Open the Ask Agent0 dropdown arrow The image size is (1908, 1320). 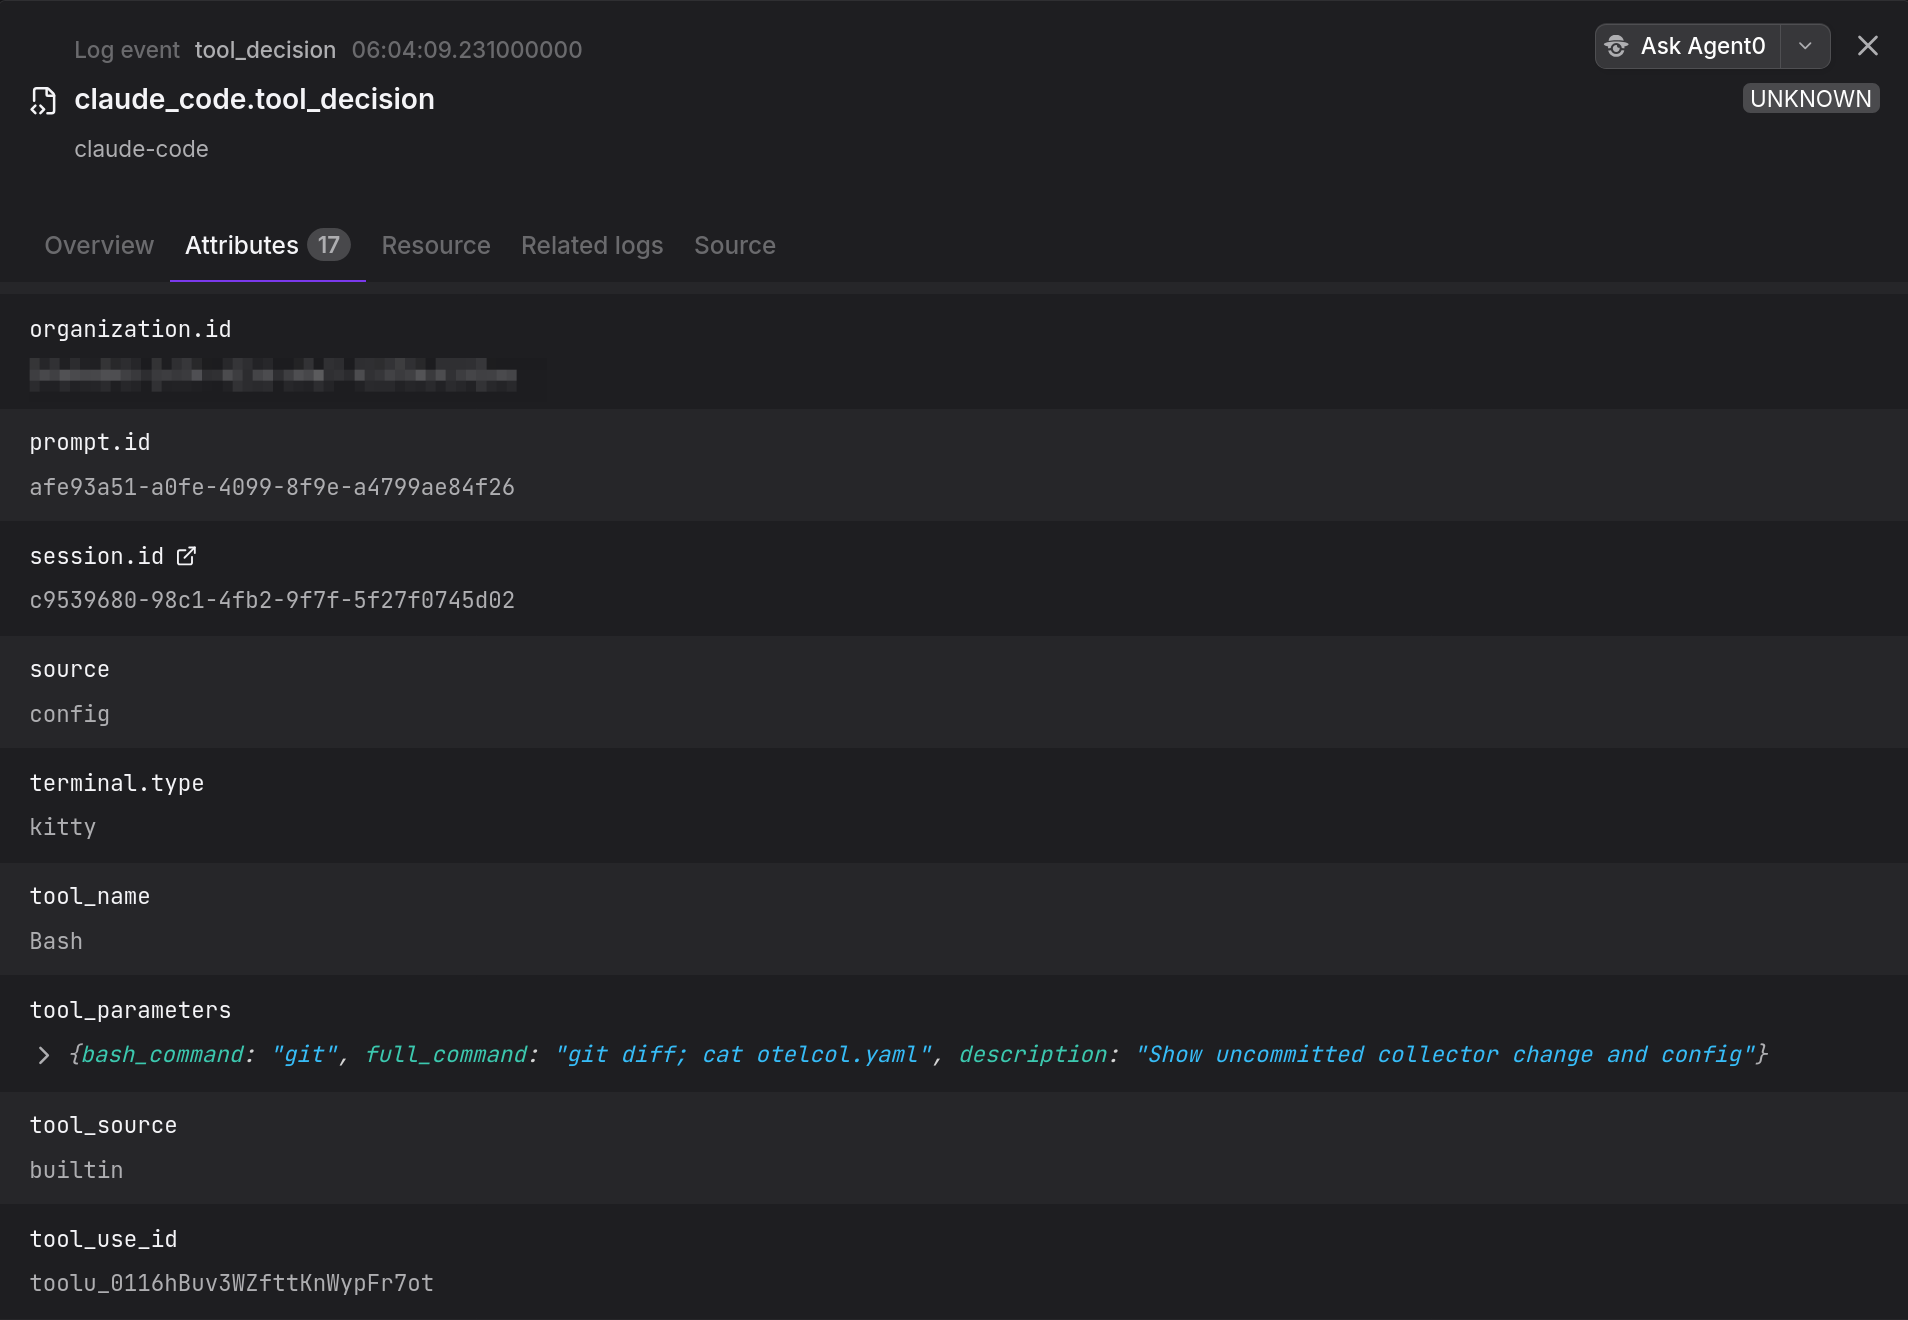[1805, 46]
